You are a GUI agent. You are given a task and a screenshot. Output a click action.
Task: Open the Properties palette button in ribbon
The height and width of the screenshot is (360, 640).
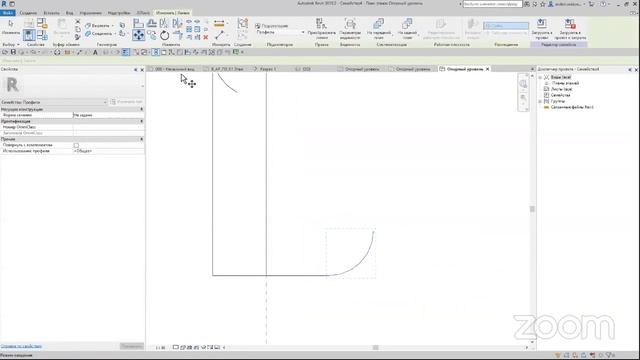pos(29,35)
